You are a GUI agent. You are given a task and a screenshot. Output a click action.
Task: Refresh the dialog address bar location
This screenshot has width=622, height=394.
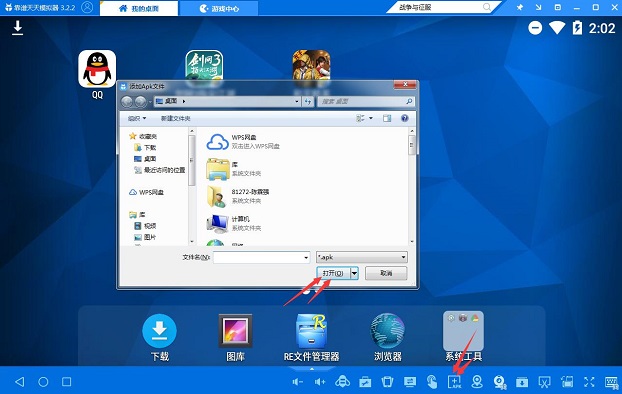click(308, 102)
